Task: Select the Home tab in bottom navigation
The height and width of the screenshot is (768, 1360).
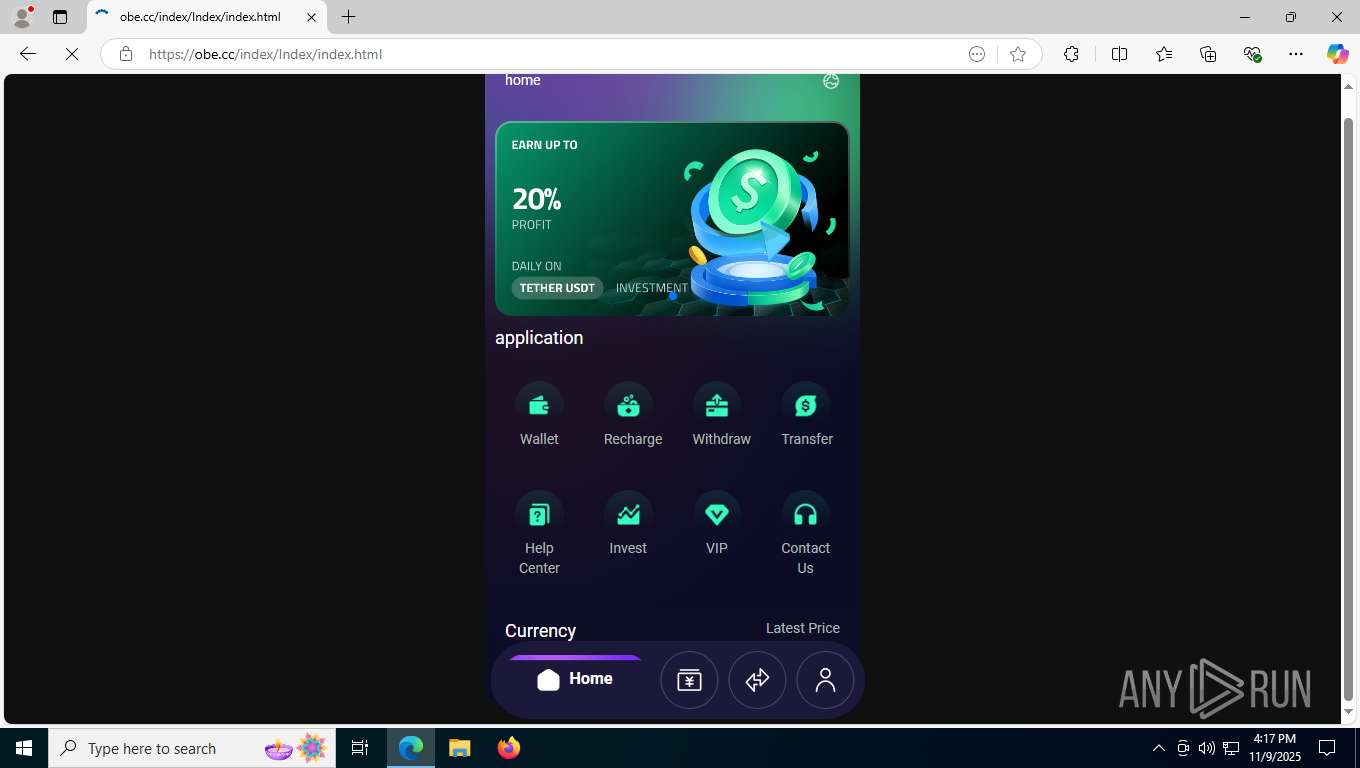Action: (x=575, y=679)
